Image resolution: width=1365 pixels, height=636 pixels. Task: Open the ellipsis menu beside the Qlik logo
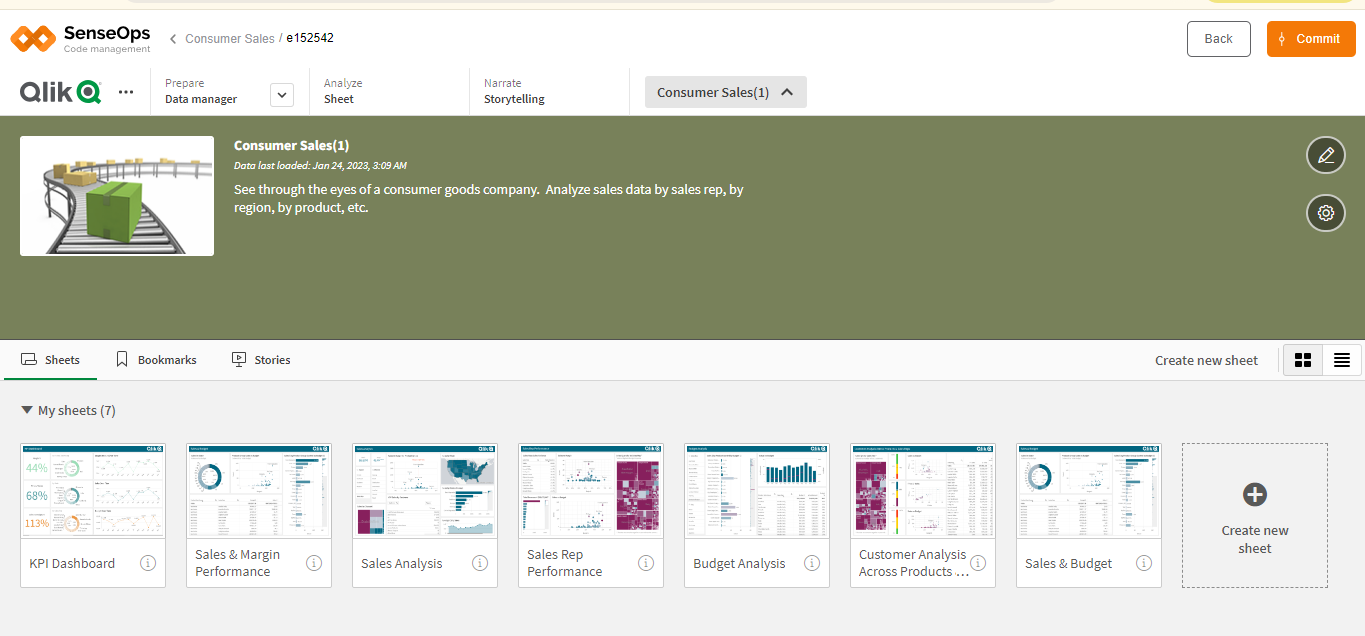126,91
